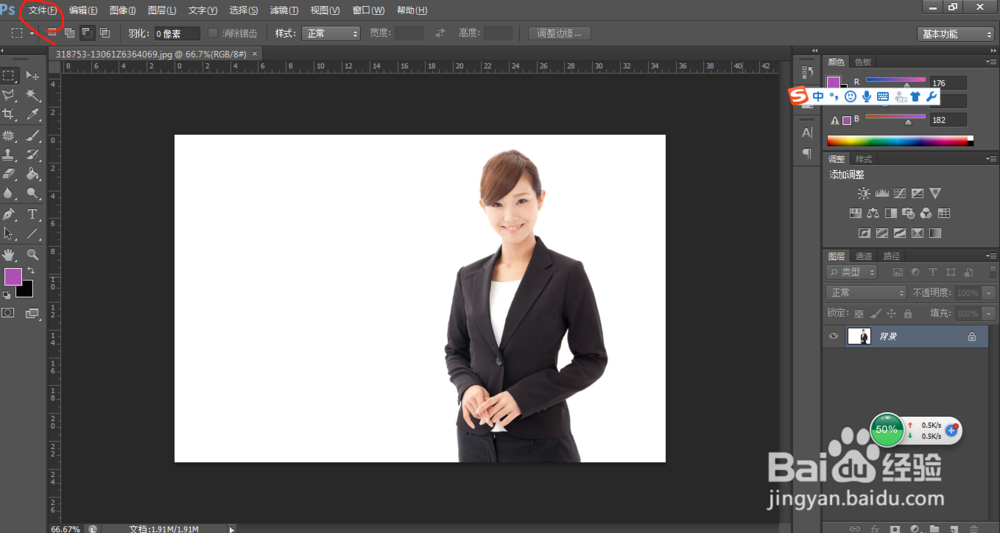Toggle the 消除锯齿 anti-alias checkbox
1000x533 pixels.
click(x=213, y=33)
